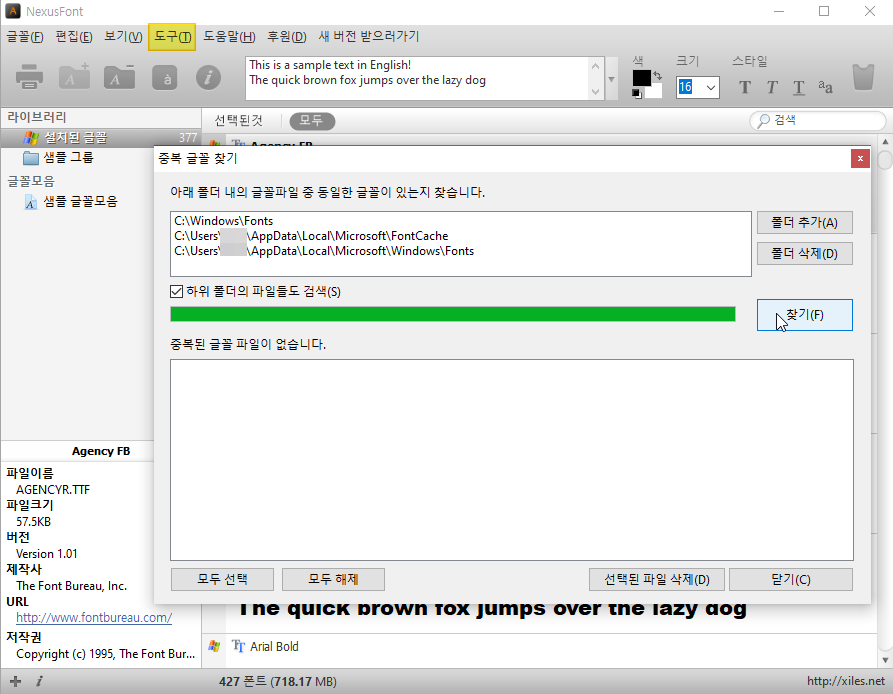Open the 도구(T) menu
893x694 pixels.
(172, 36)
